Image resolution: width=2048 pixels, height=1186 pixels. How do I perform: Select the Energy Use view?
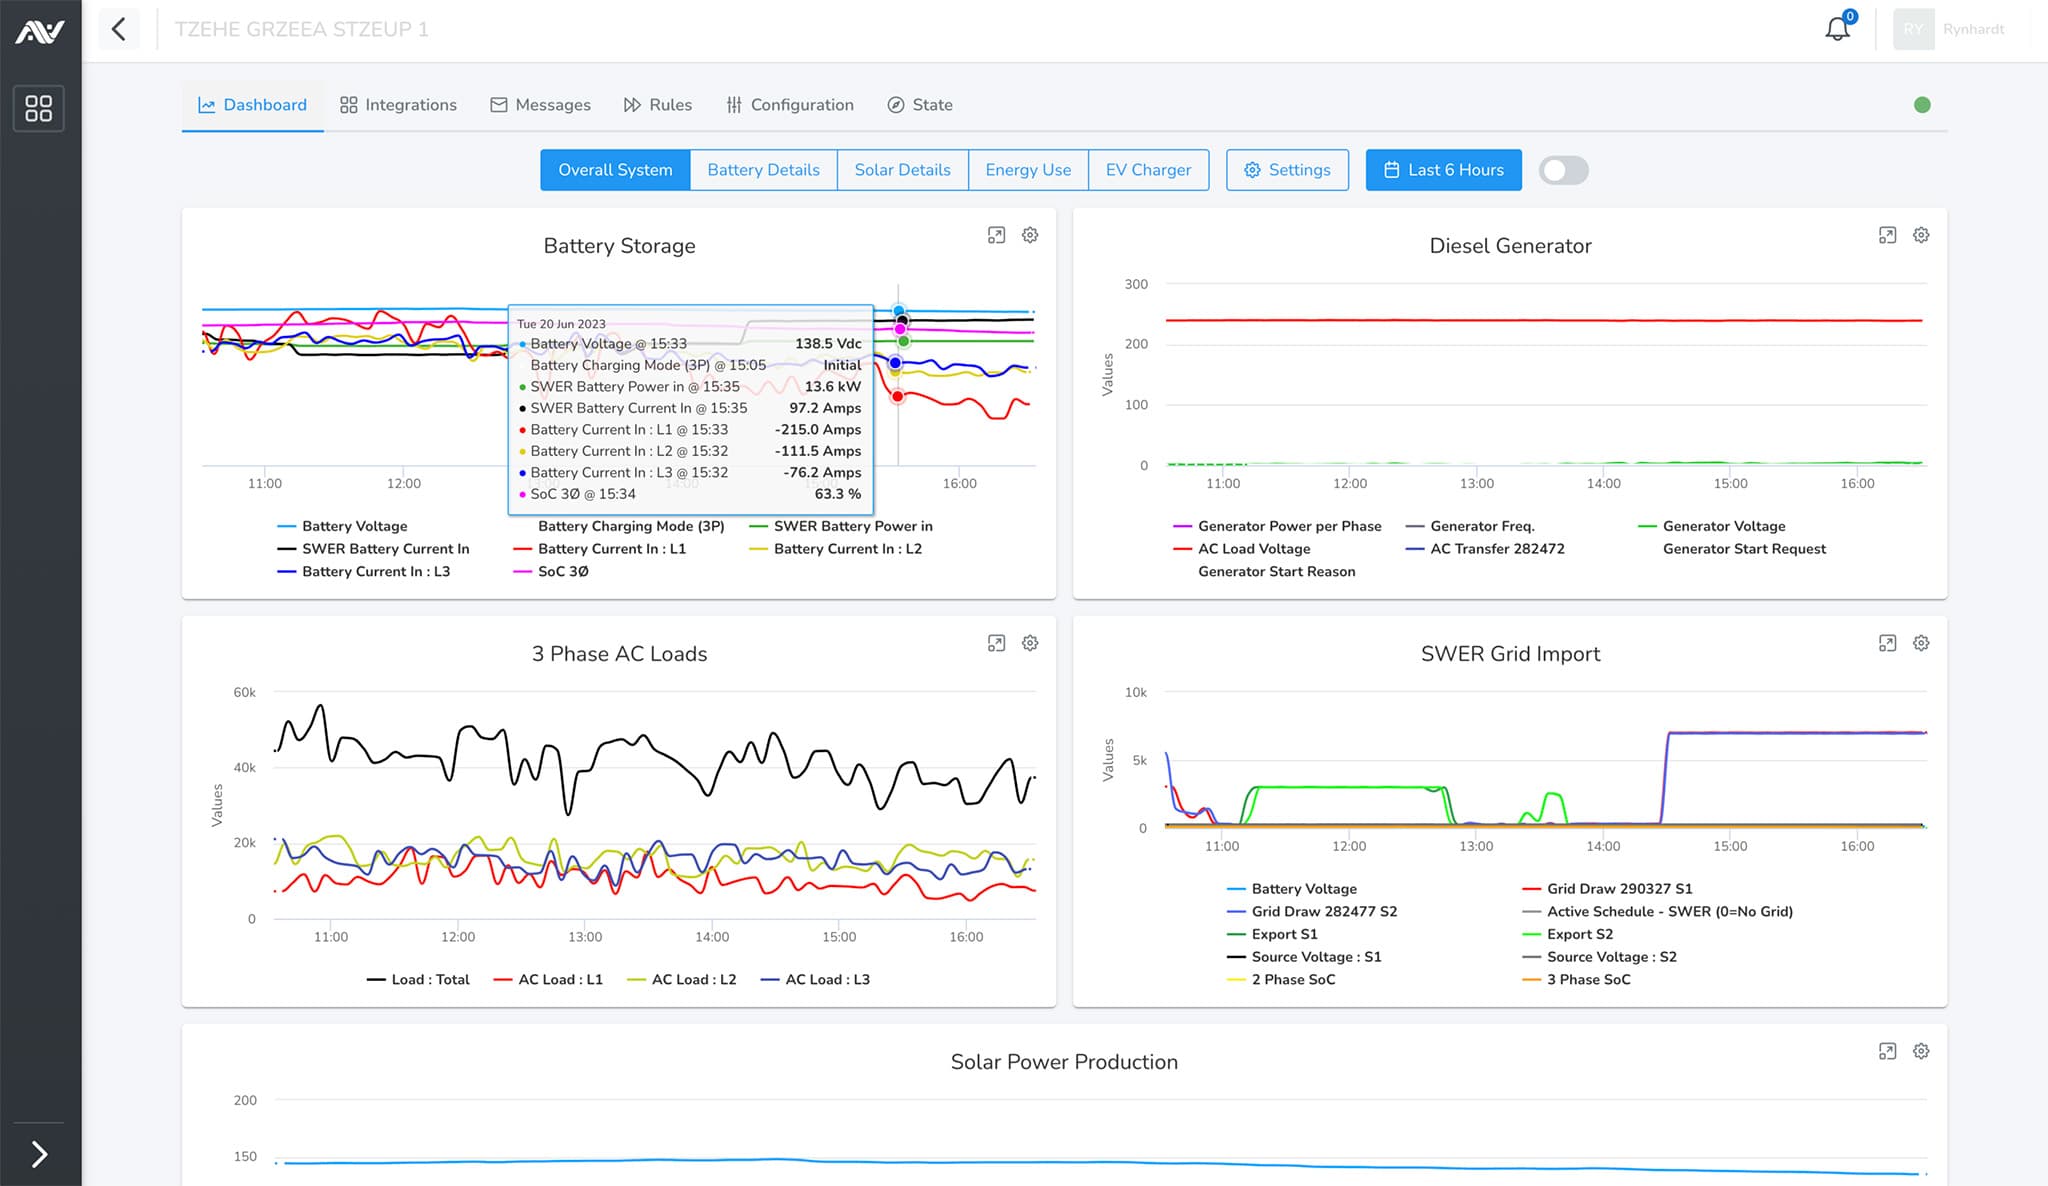[x=1028, y=170]
